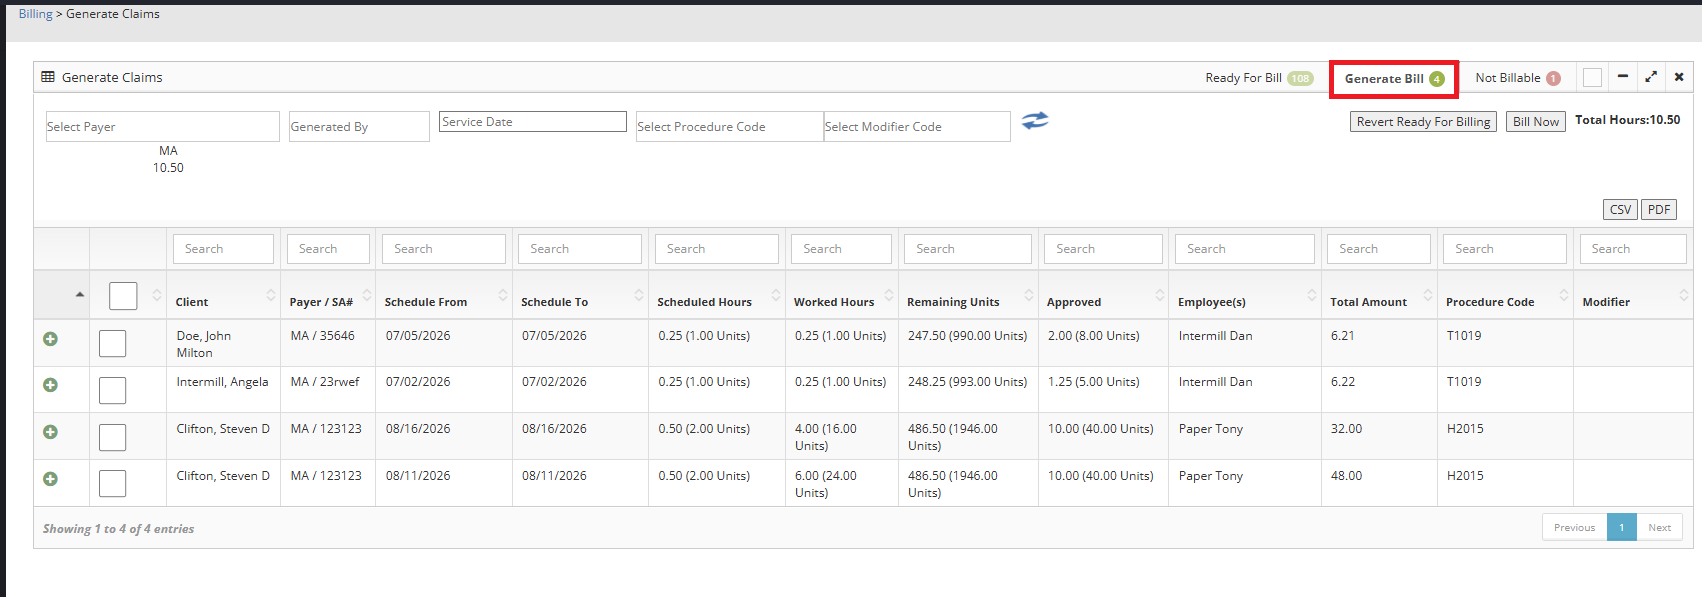Export table as PDF
Screen dimensions: 1702x597
[1659, 209]
